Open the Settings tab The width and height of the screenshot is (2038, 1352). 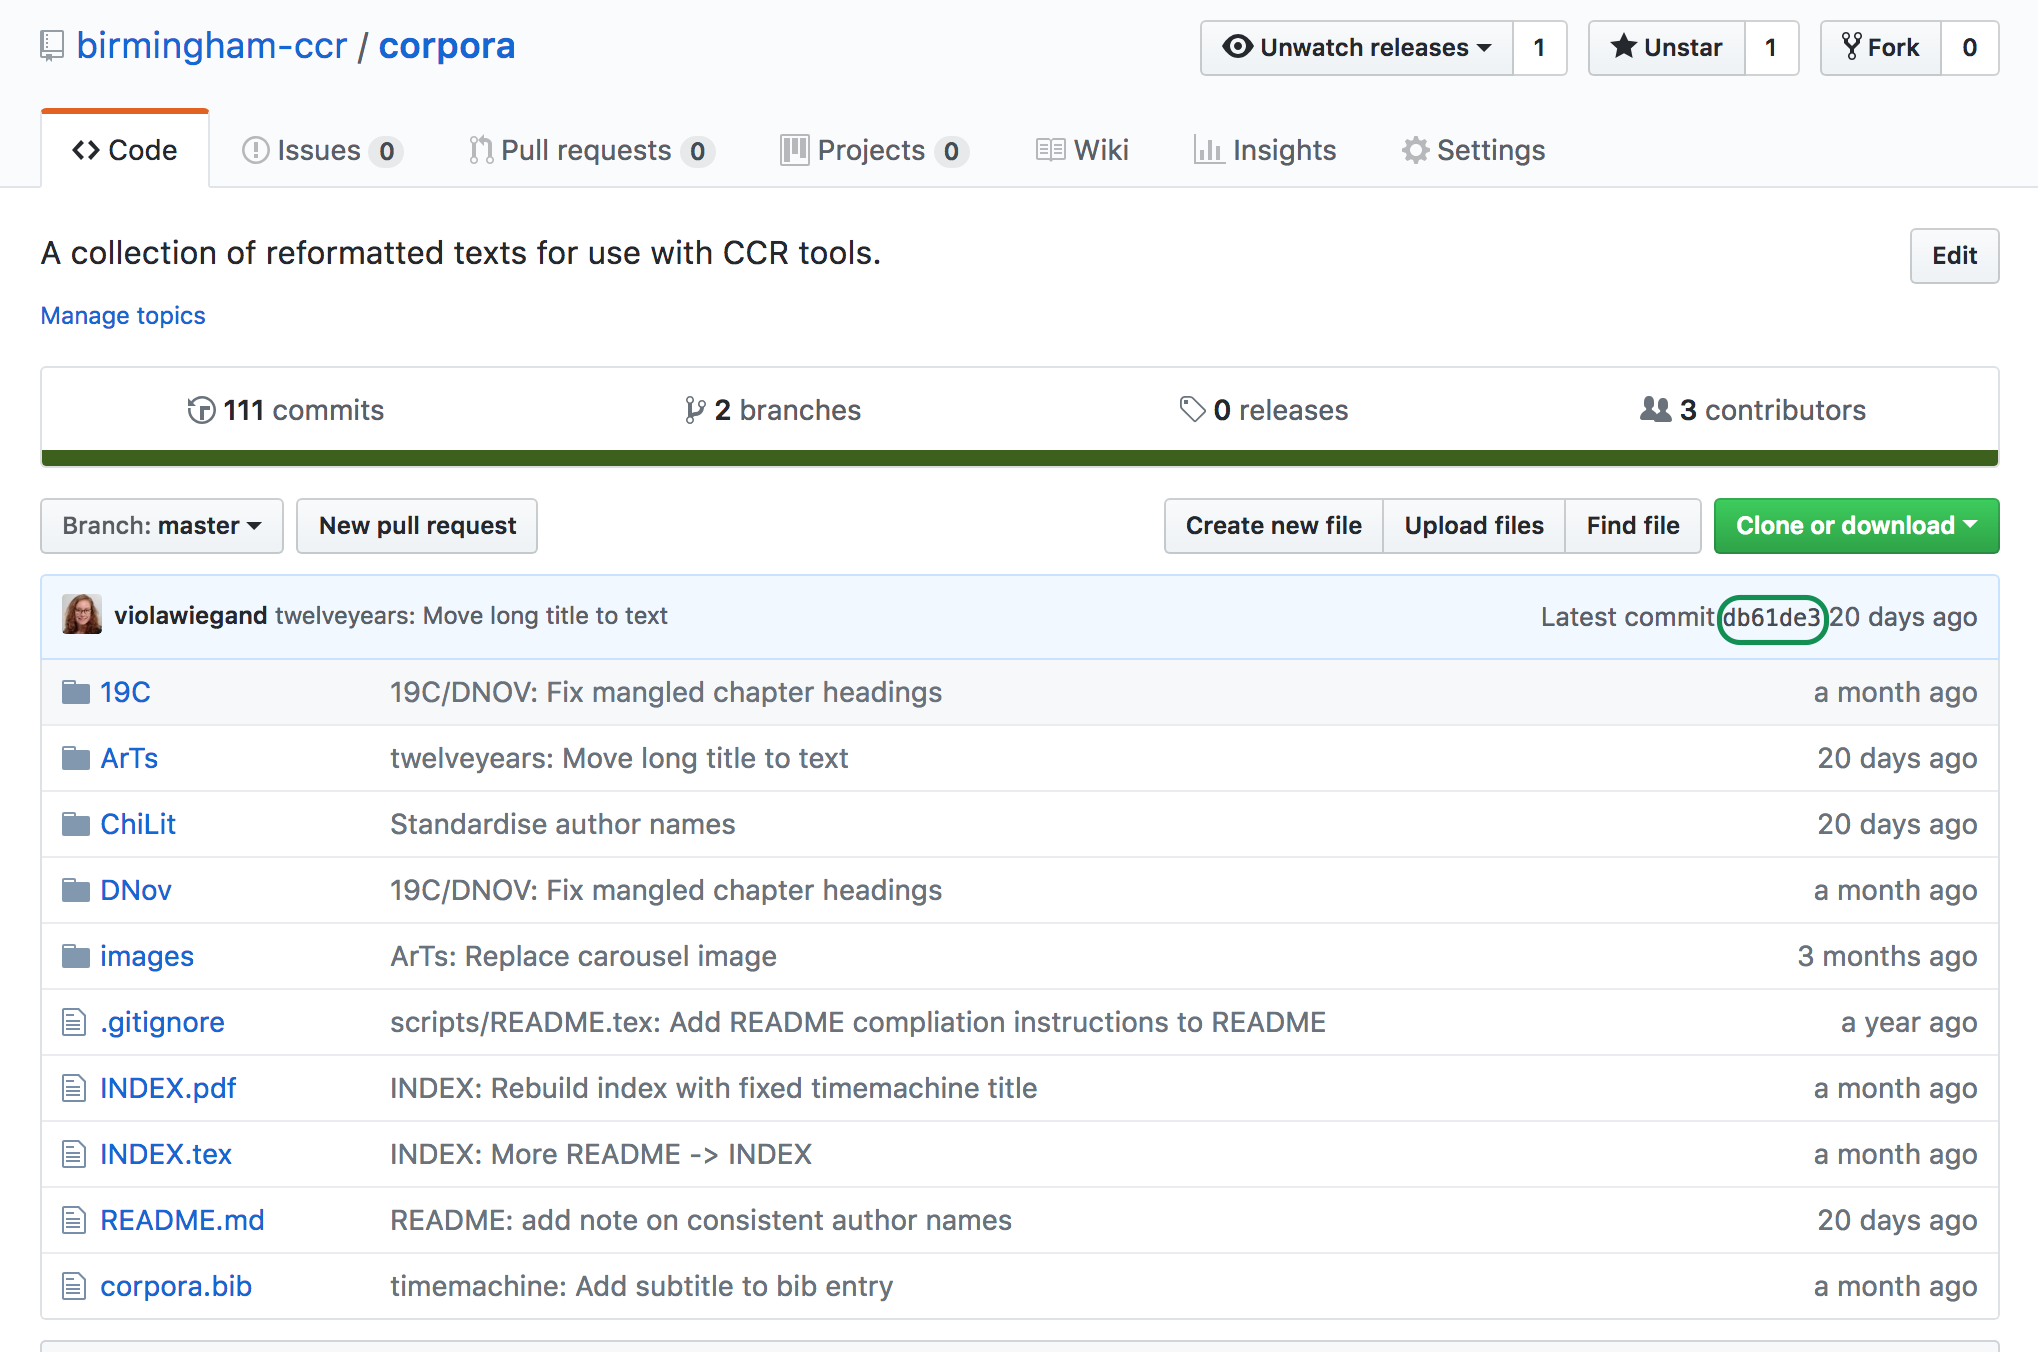click(1473, 150)
